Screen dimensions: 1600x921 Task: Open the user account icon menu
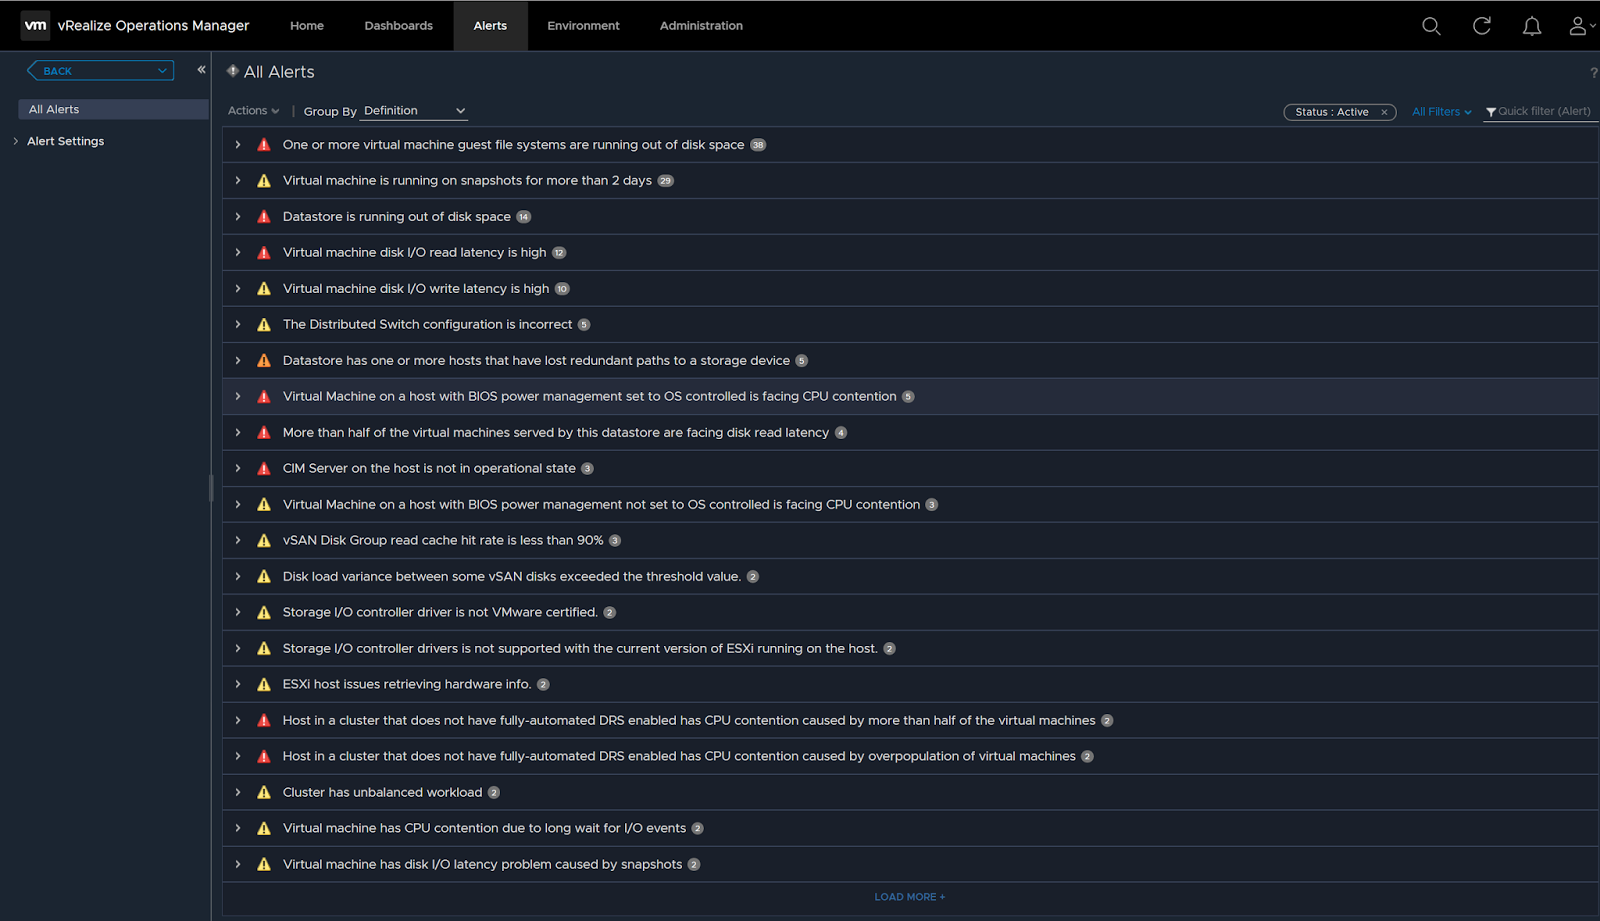(x=1579, y=26)
